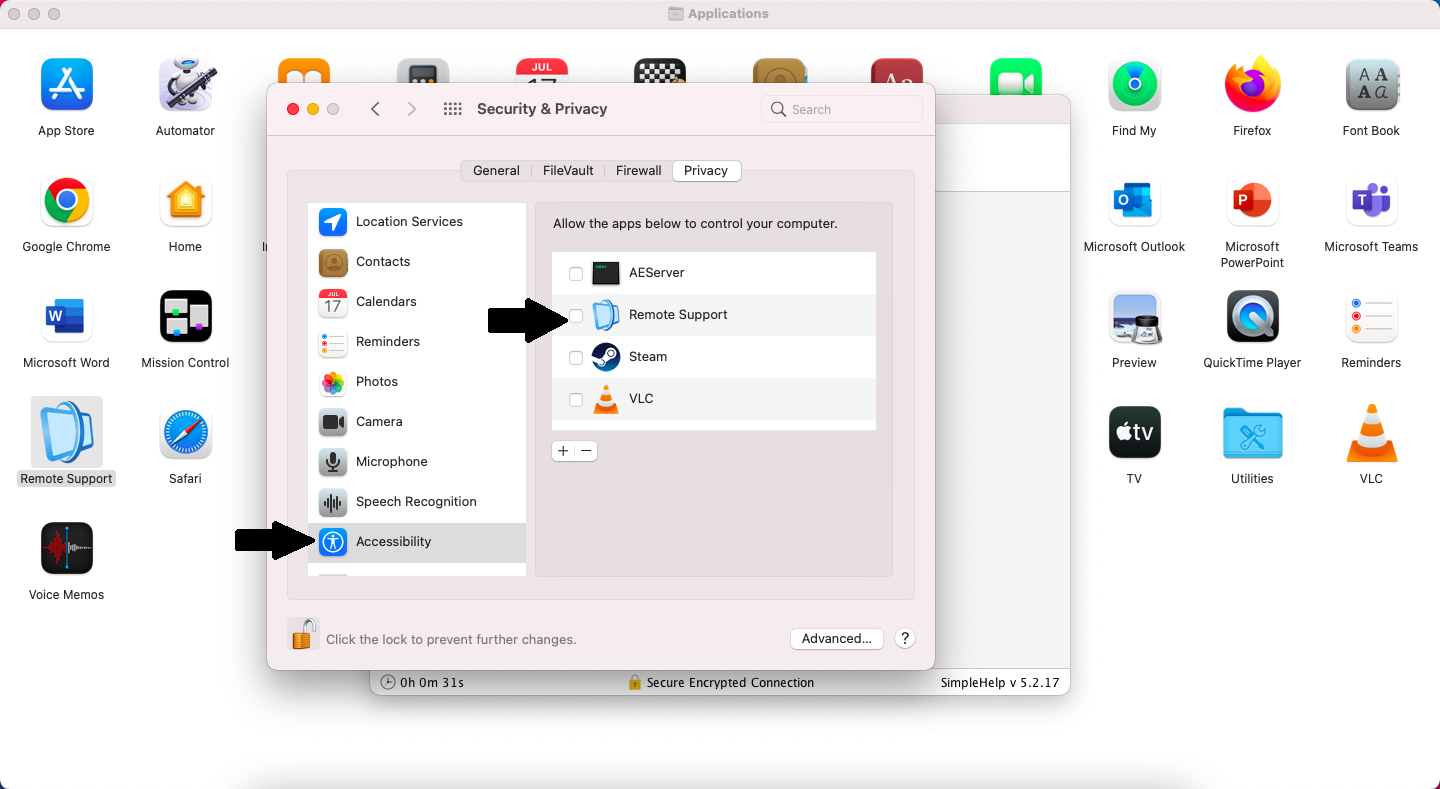Select Microphone in the privacy sidebar
The image size is (1440, 789).
click(417, 462)
